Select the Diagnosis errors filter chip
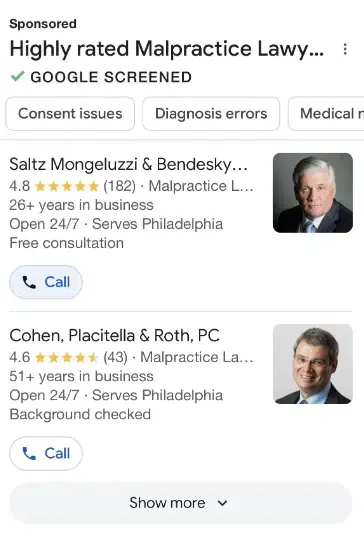Screen dimensions: 364x536 click(211, 113)
